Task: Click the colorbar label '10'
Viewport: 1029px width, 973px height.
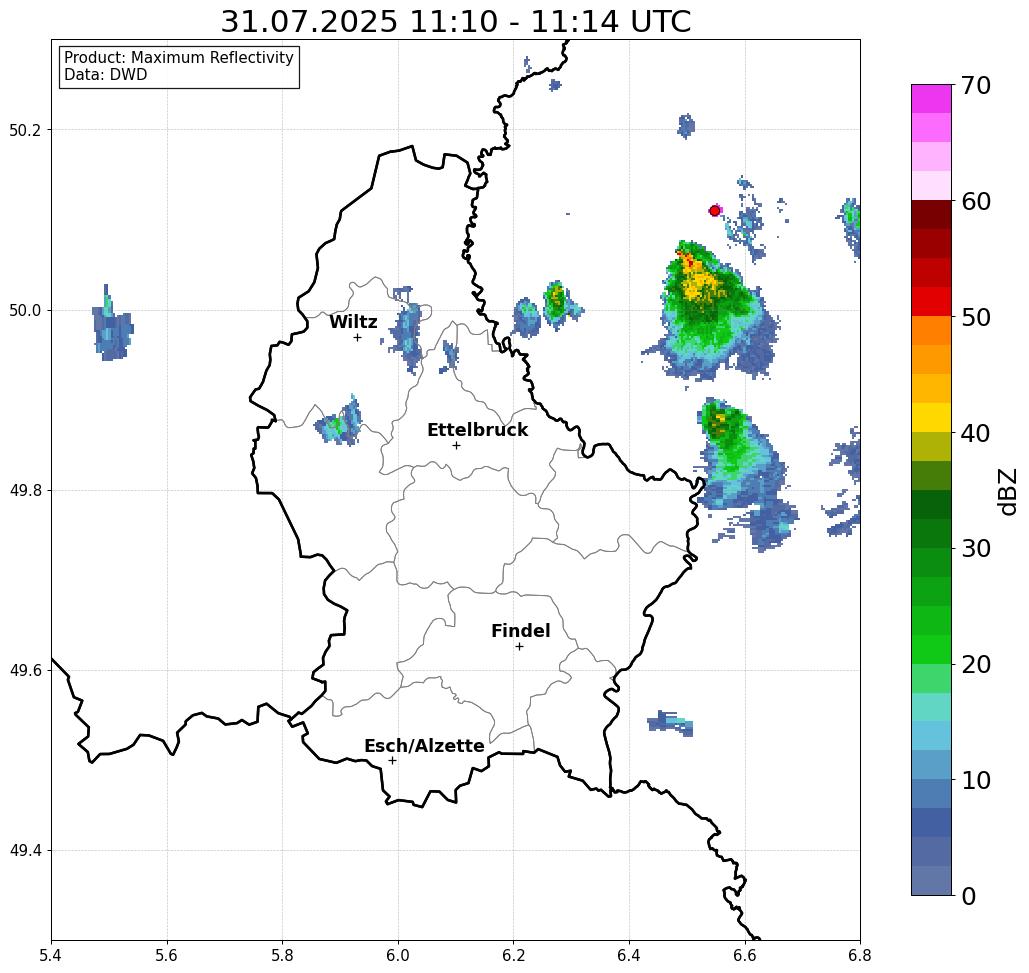Action: tap(975, 780)
